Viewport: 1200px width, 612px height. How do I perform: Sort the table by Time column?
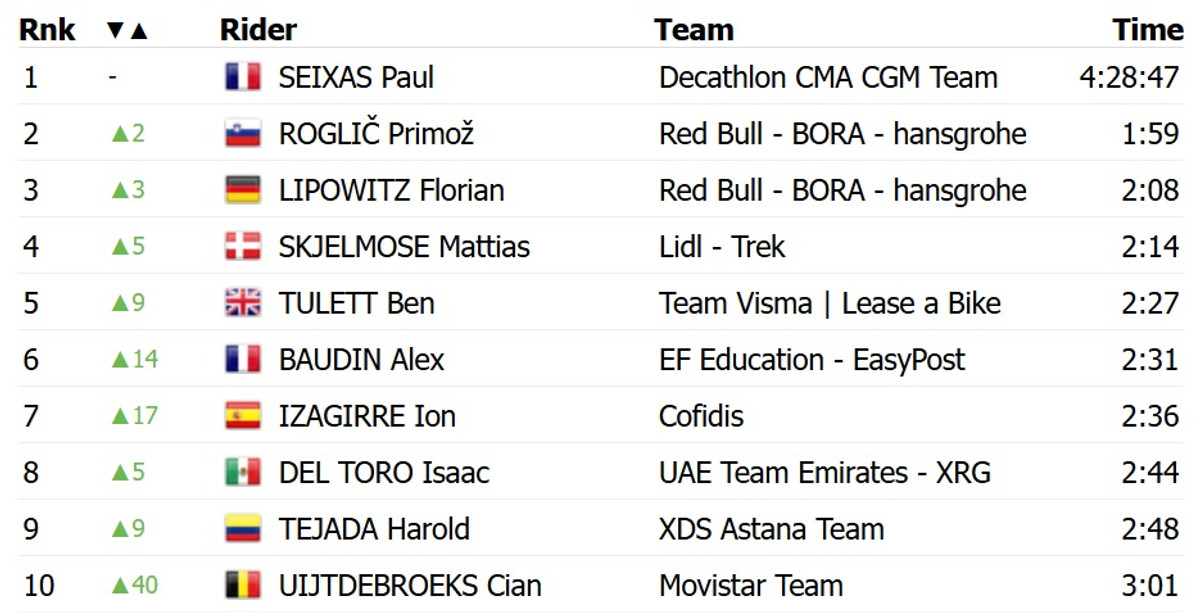[1147, 31]
